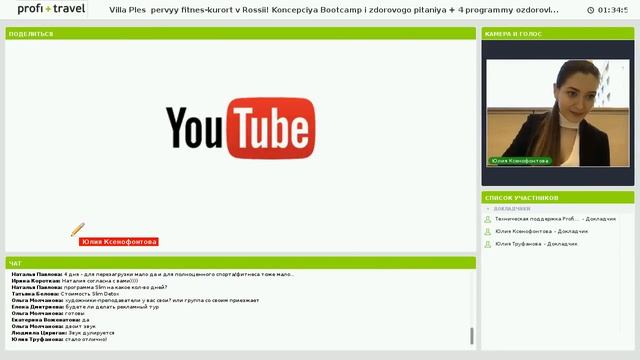This screenshot has height=360, width=640.
Task: Collapse the Докладчики group arrow
Action: (x=488, y=209)
